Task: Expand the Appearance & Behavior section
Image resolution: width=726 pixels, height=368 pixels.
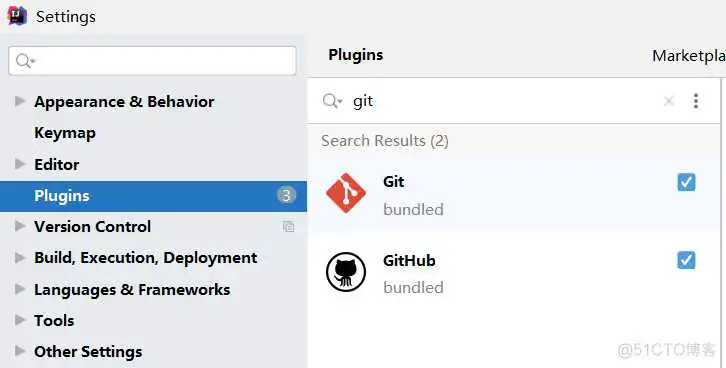Action: pyautogui.click(x=19, y=101)
